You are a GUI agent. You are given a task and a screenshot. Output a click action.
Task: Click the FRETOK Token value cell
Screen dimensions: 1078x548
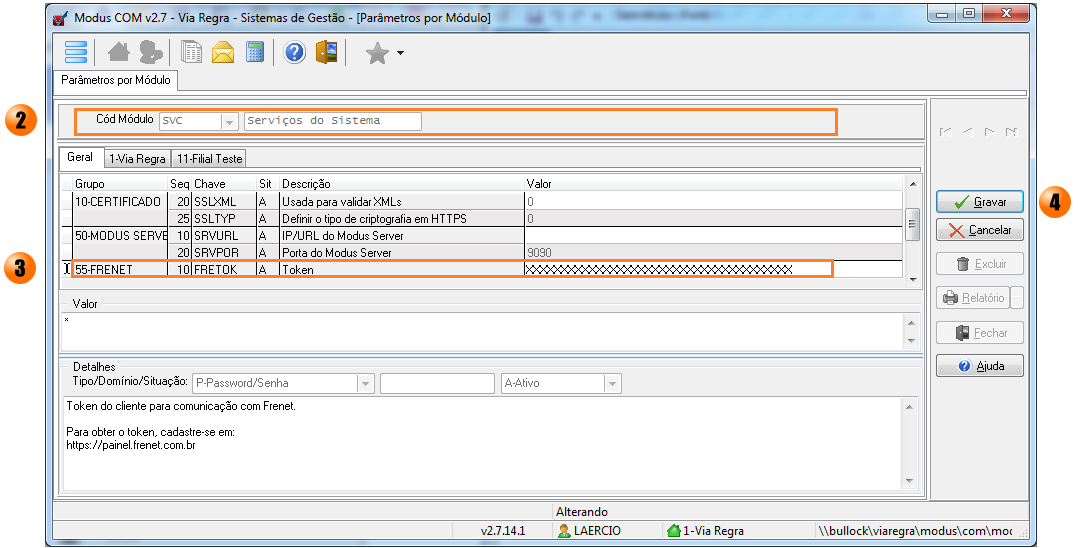[677, 269]
